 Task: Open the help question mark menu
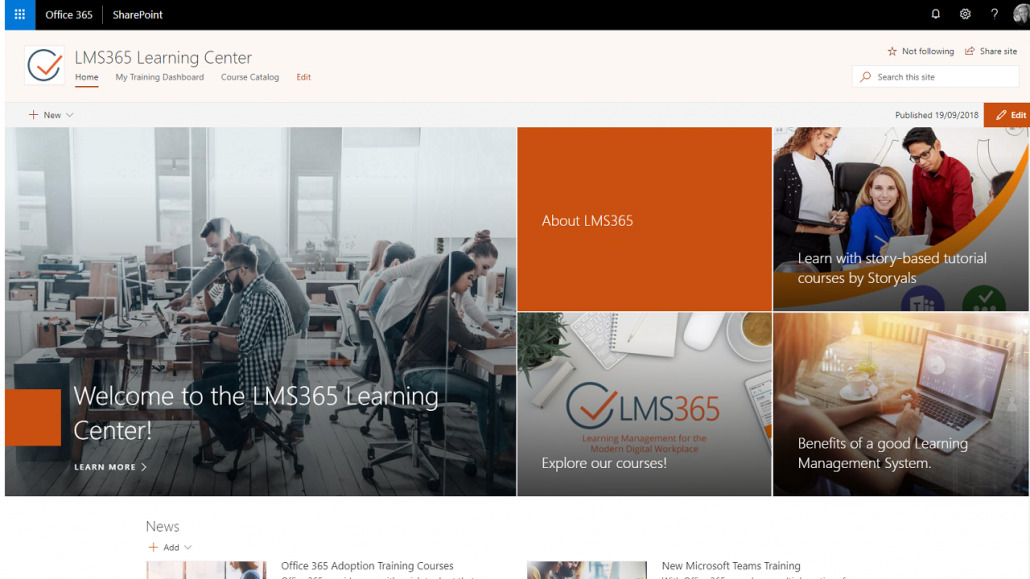pyautogui.click(x=993, y=13)
